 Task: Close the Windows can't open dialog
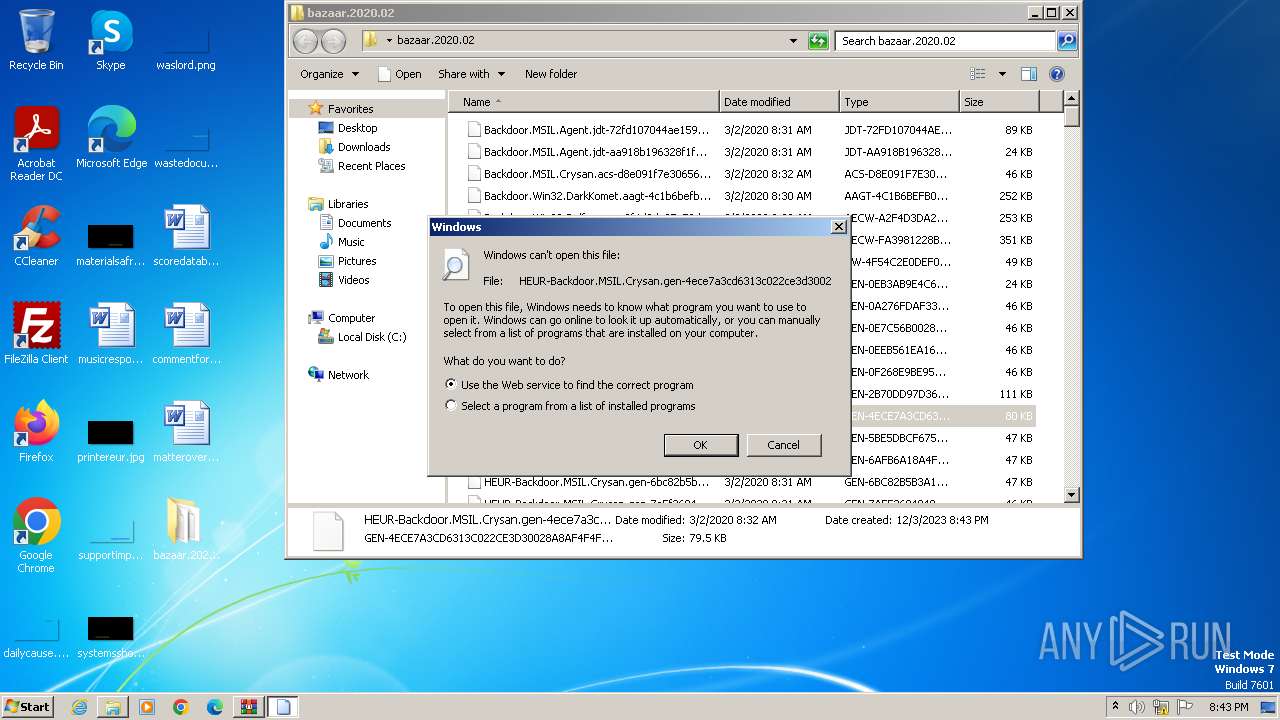tap(839, 227)
